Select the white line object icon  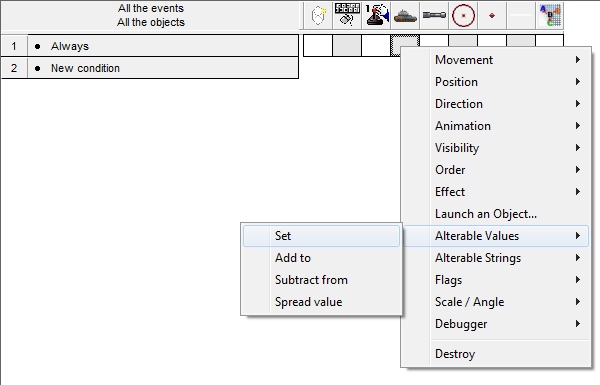pyautogui.click(x=521, y=16)
